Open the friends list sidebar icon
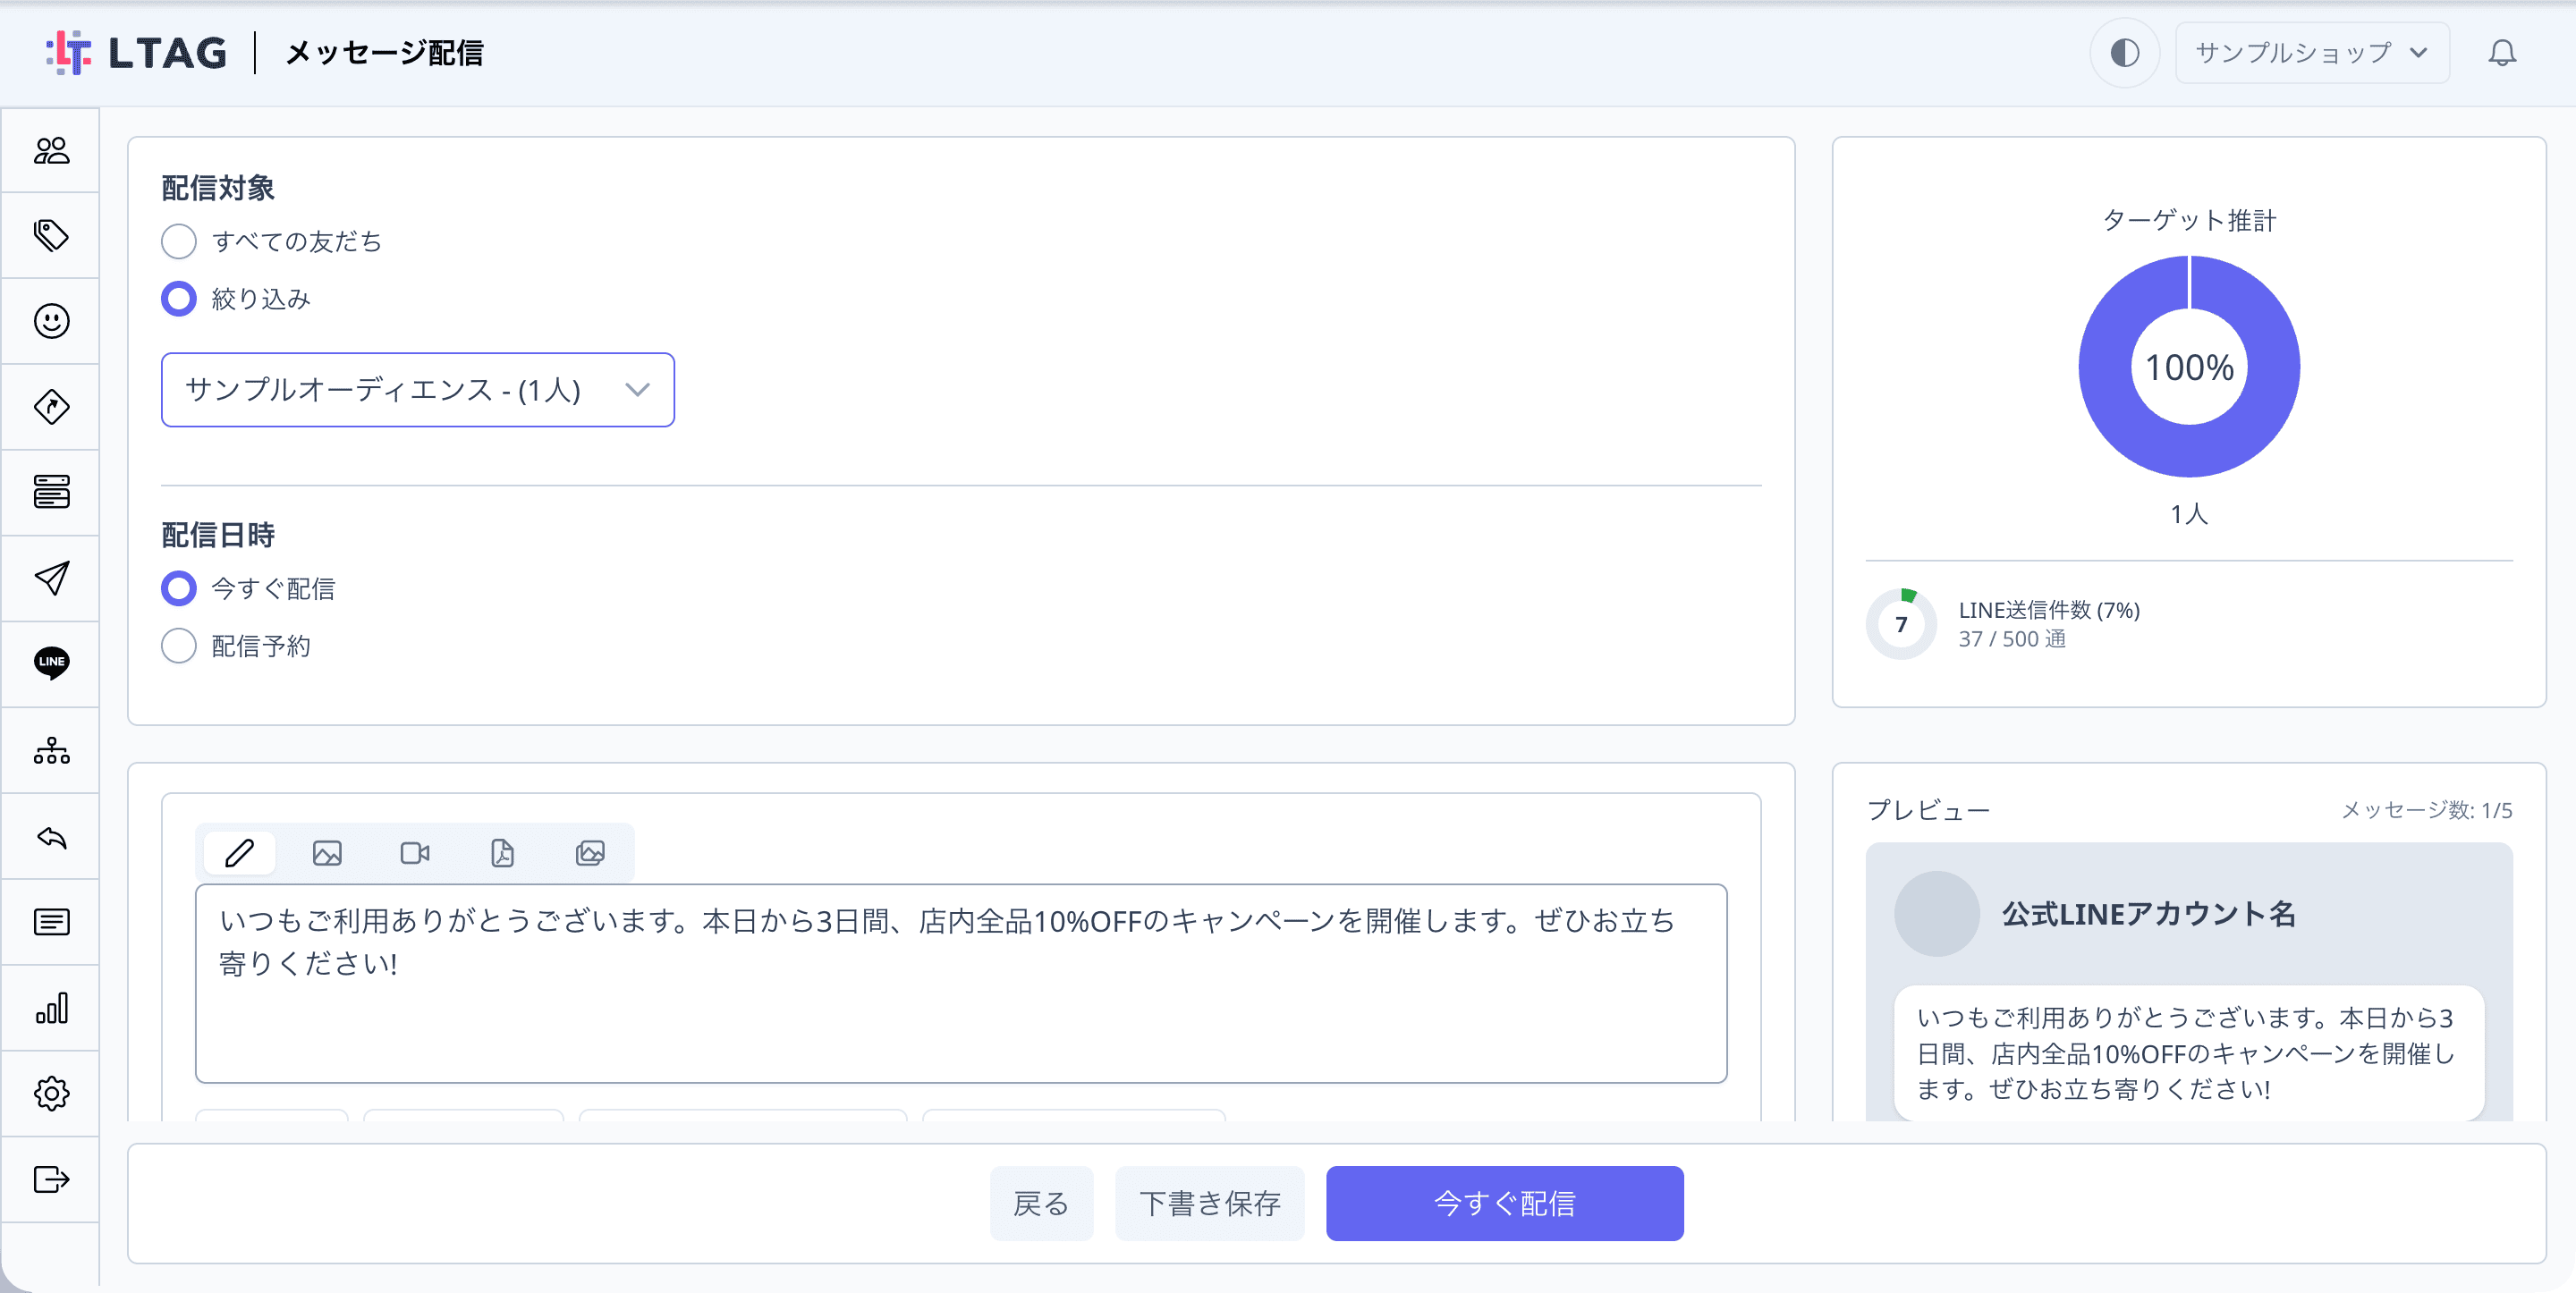2576x1293 pixels. click(x=51, y=151)
